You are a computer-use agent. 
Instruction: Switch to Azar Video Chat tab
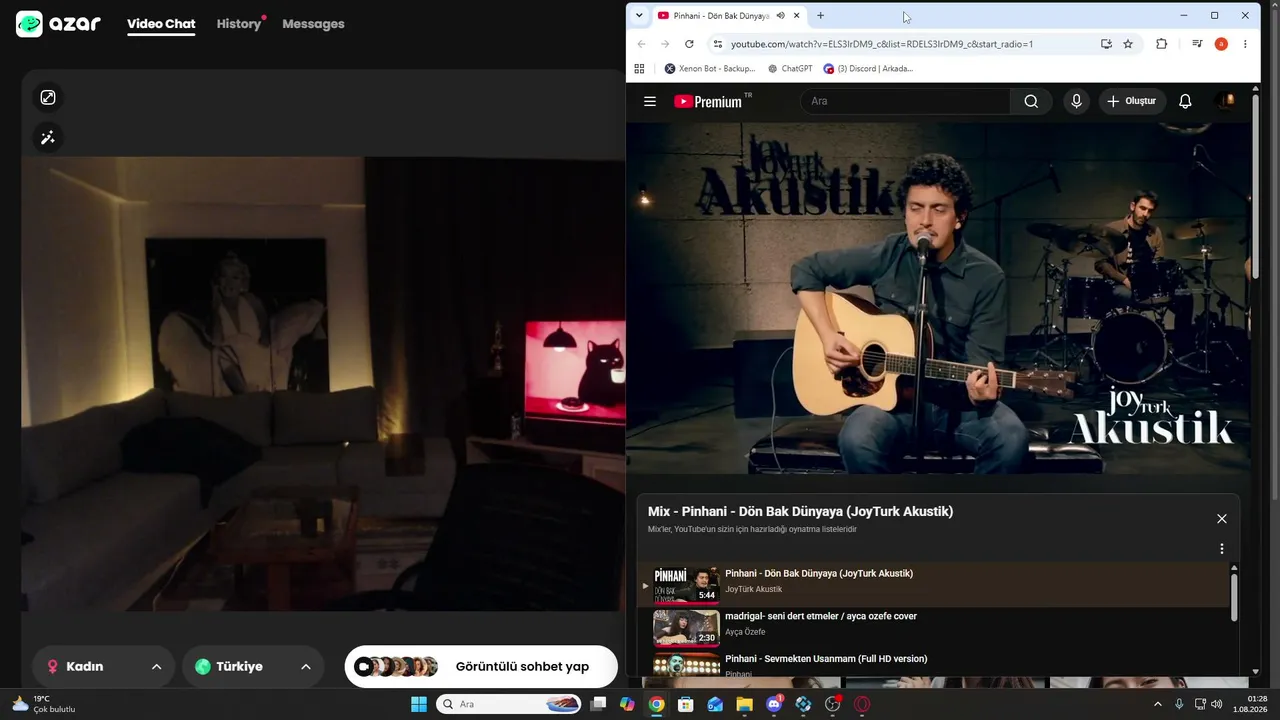pyautogui.click(x=161, y=24)
